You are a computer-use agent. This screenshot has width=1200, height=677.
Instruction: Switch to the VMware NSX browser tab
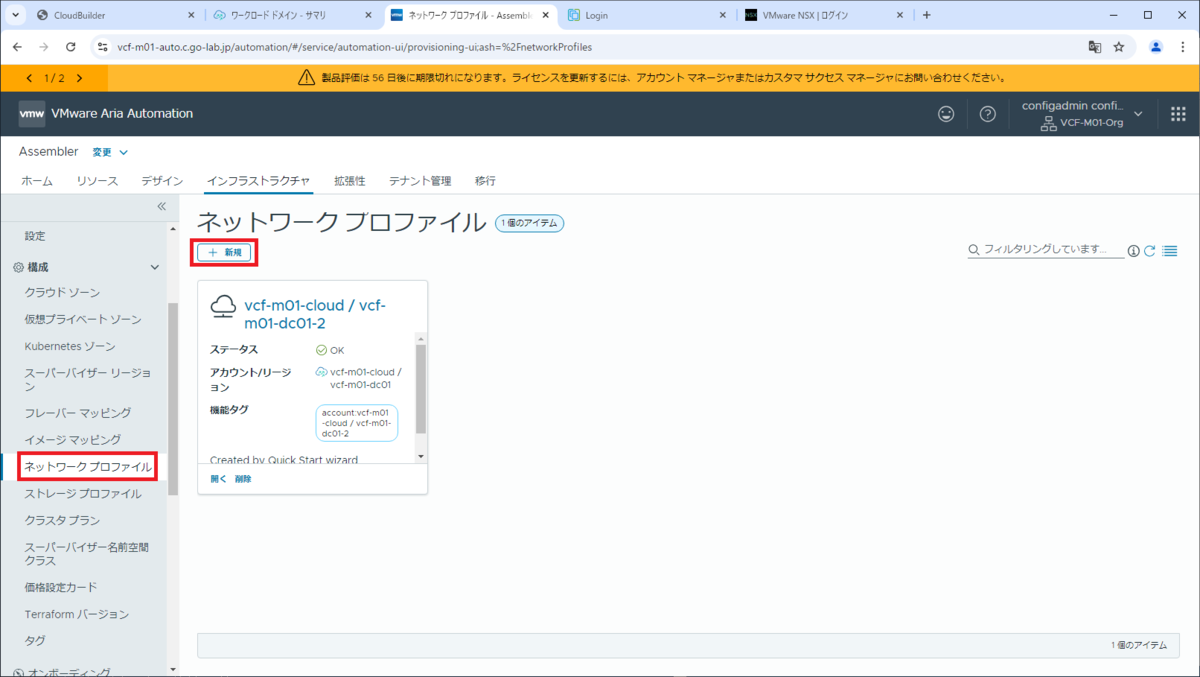825,15
